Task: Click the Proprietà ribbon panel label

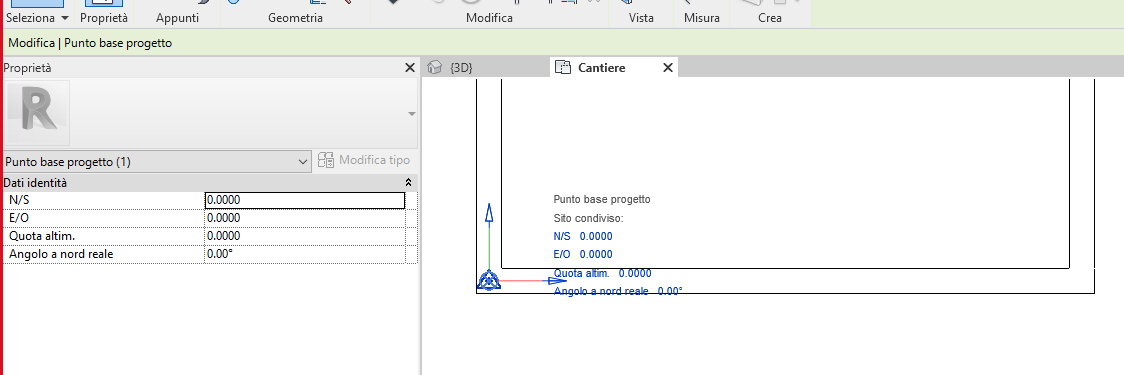Action: pos(104,17)
